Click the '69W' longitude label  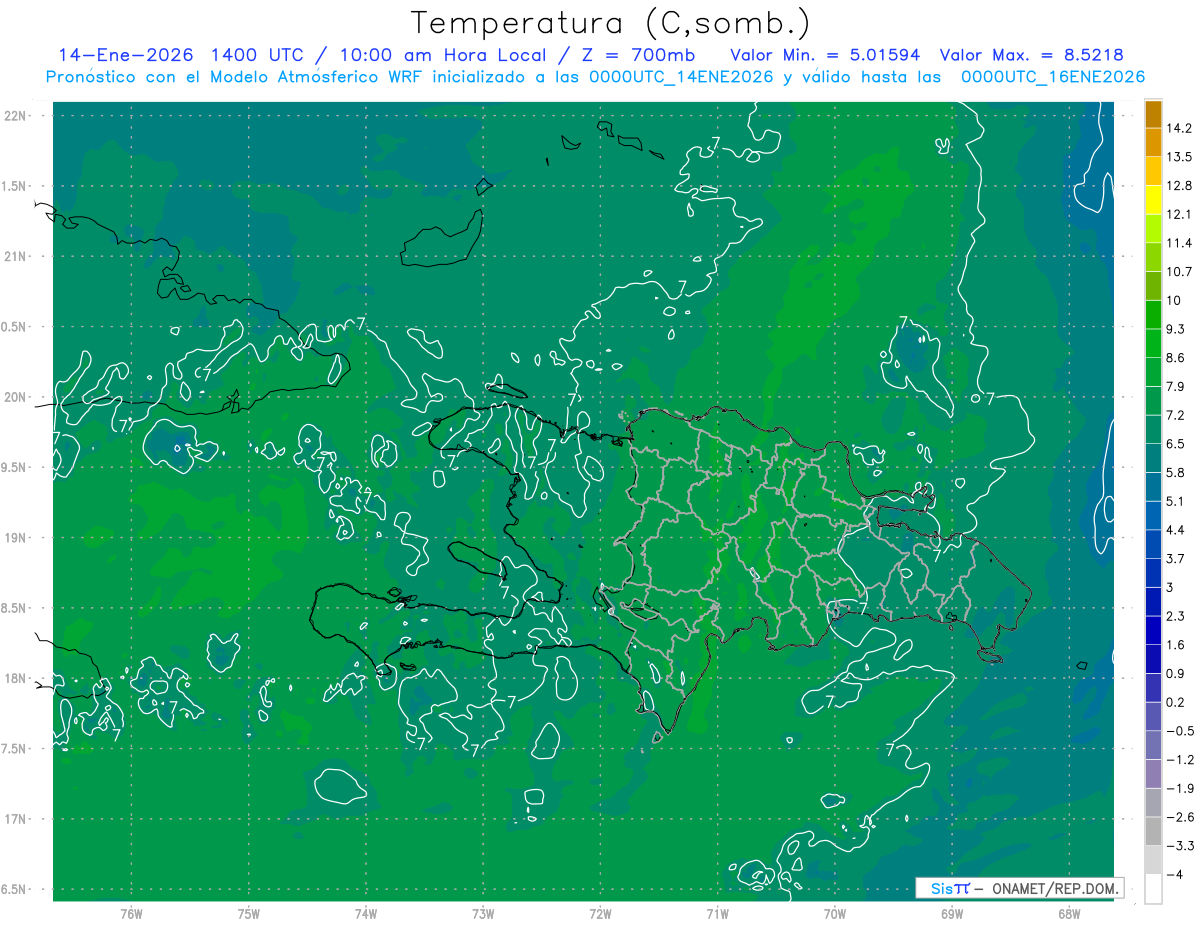(x=952, y=915)
